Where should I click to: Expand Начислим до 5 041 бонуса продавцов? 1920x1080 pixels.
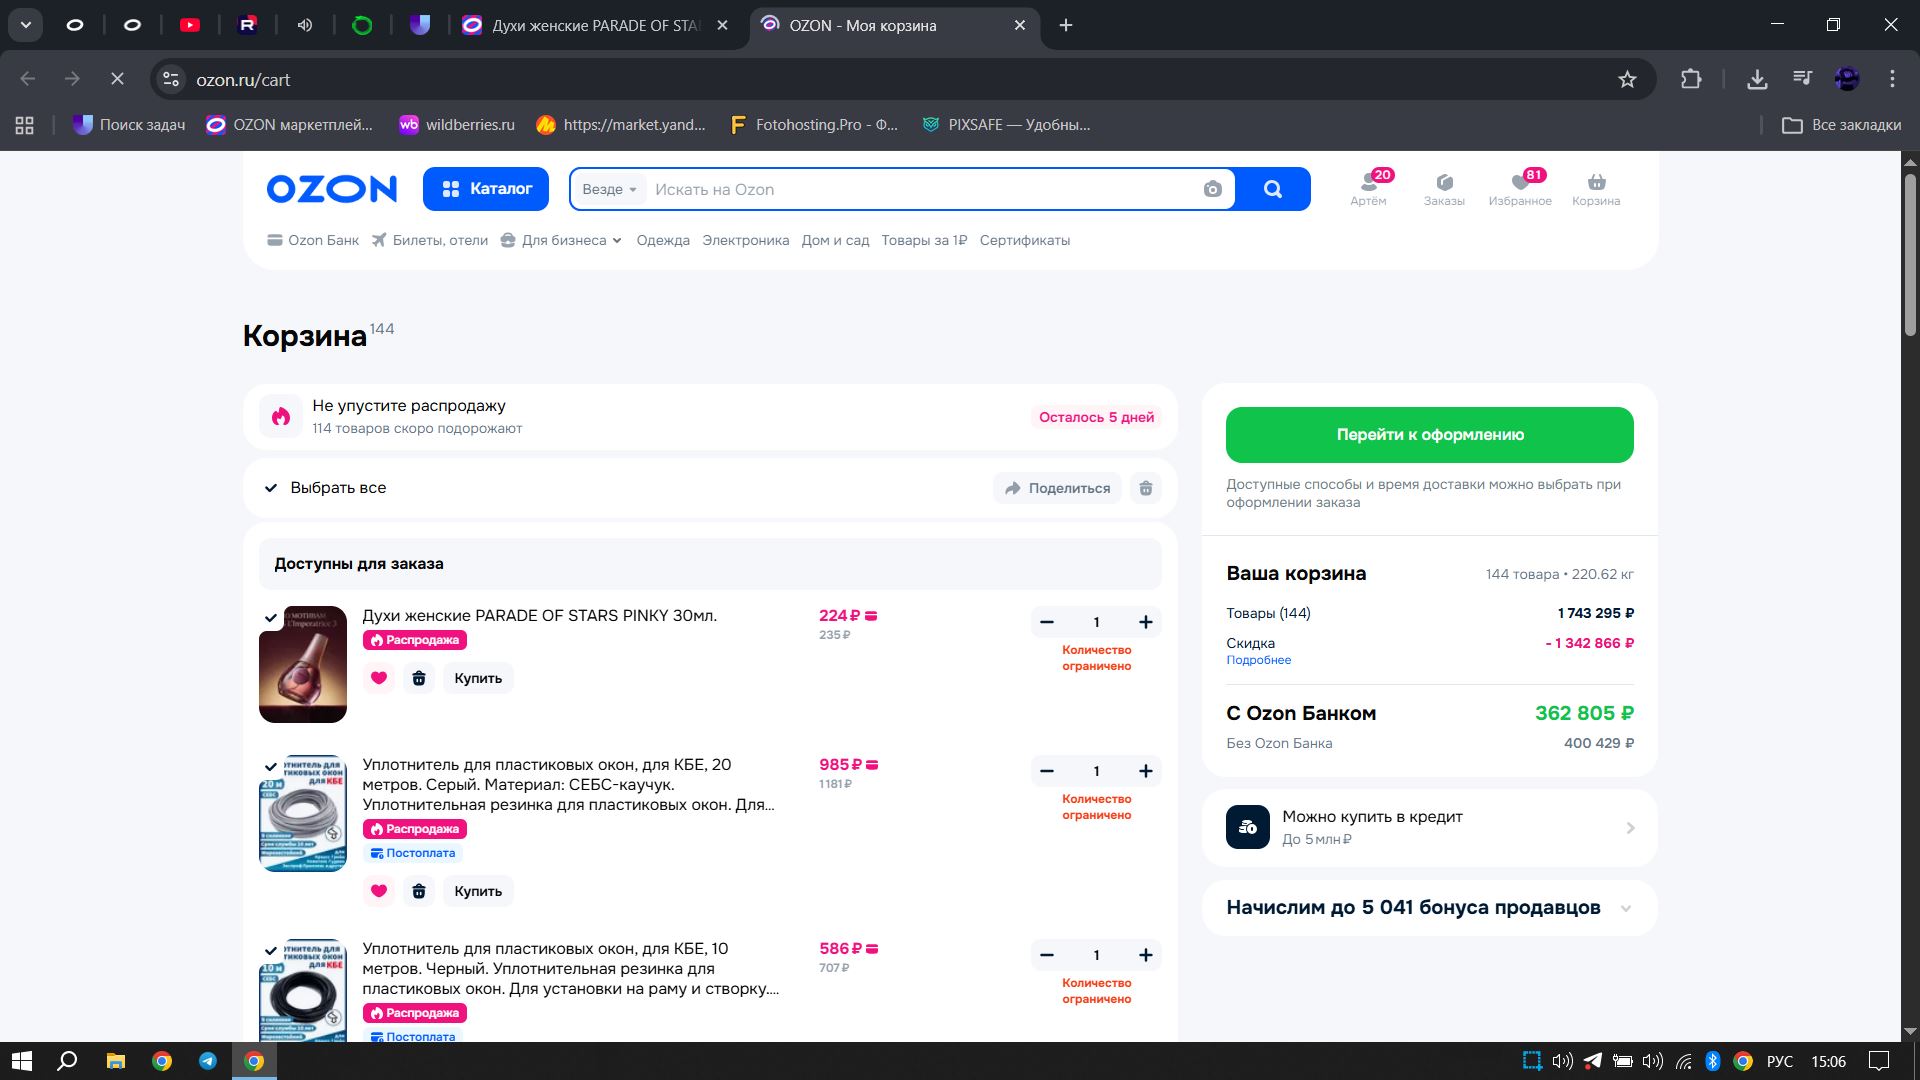(1625, 908)
